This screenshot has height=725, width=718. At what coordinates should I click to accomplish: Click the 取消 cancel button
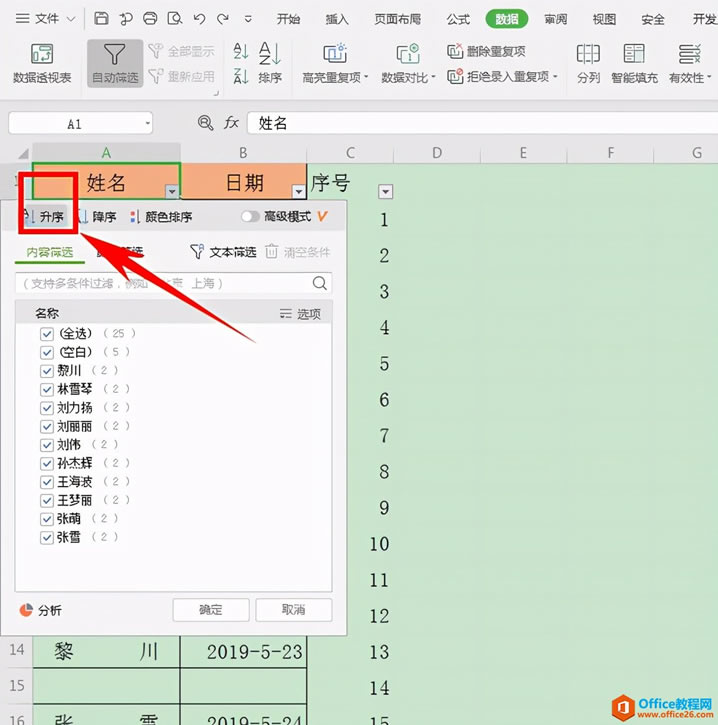click(294, 610)
